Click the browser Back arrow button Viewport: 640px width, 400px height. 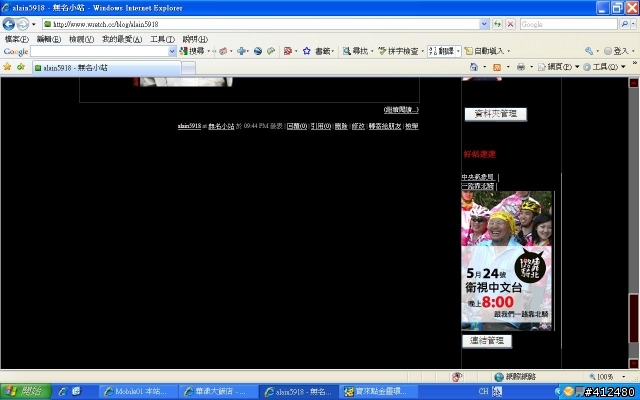coord(9,24)
